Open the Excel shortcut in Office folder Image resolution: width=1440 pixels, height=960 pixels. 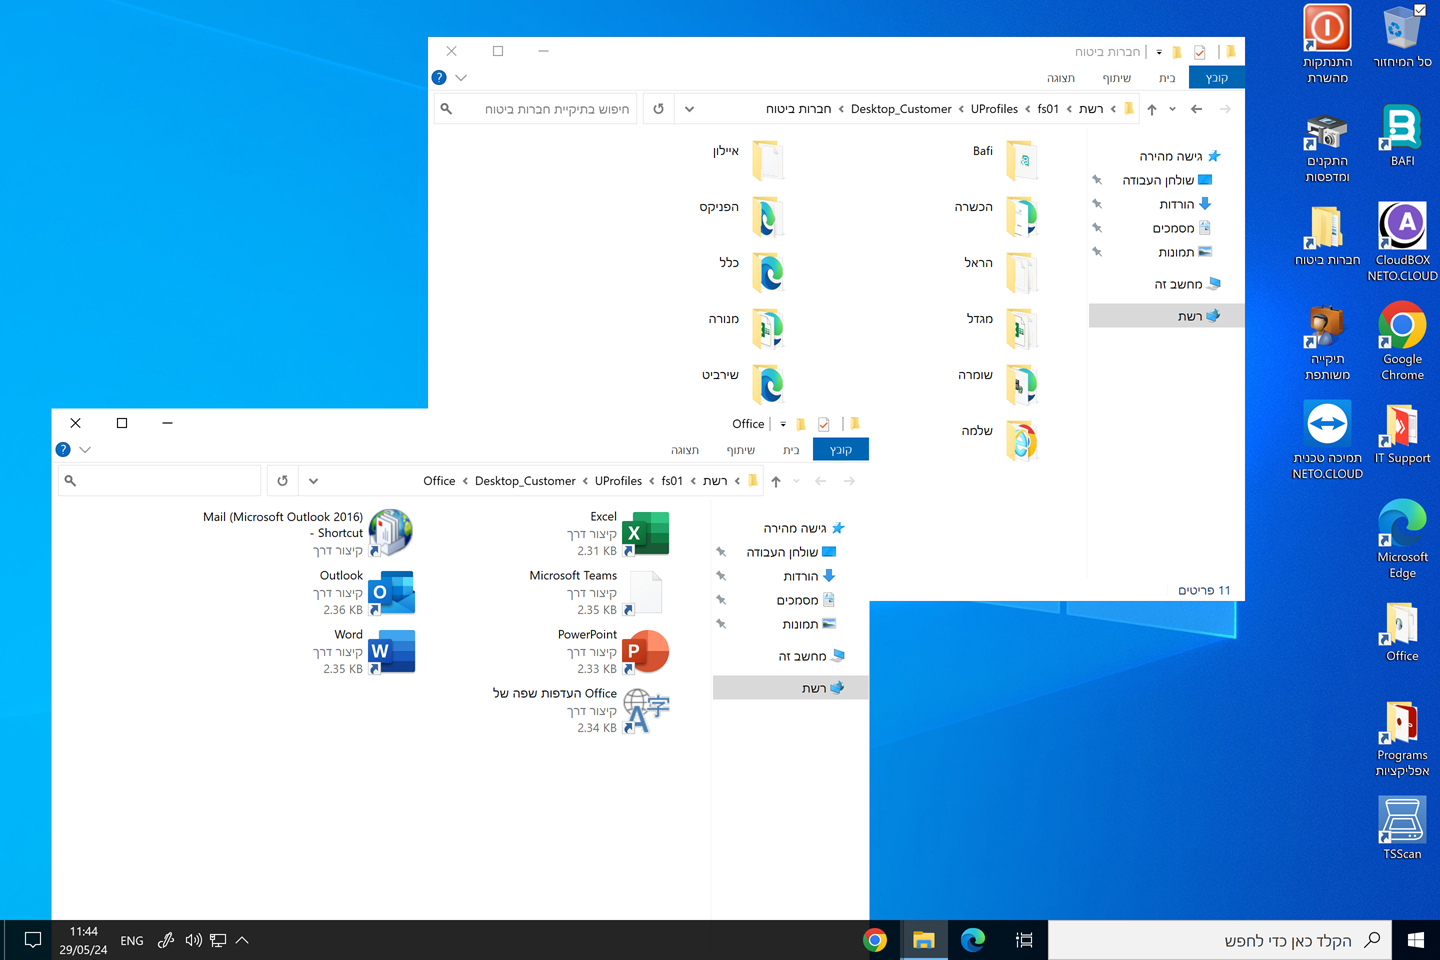(x=645, y=533)
